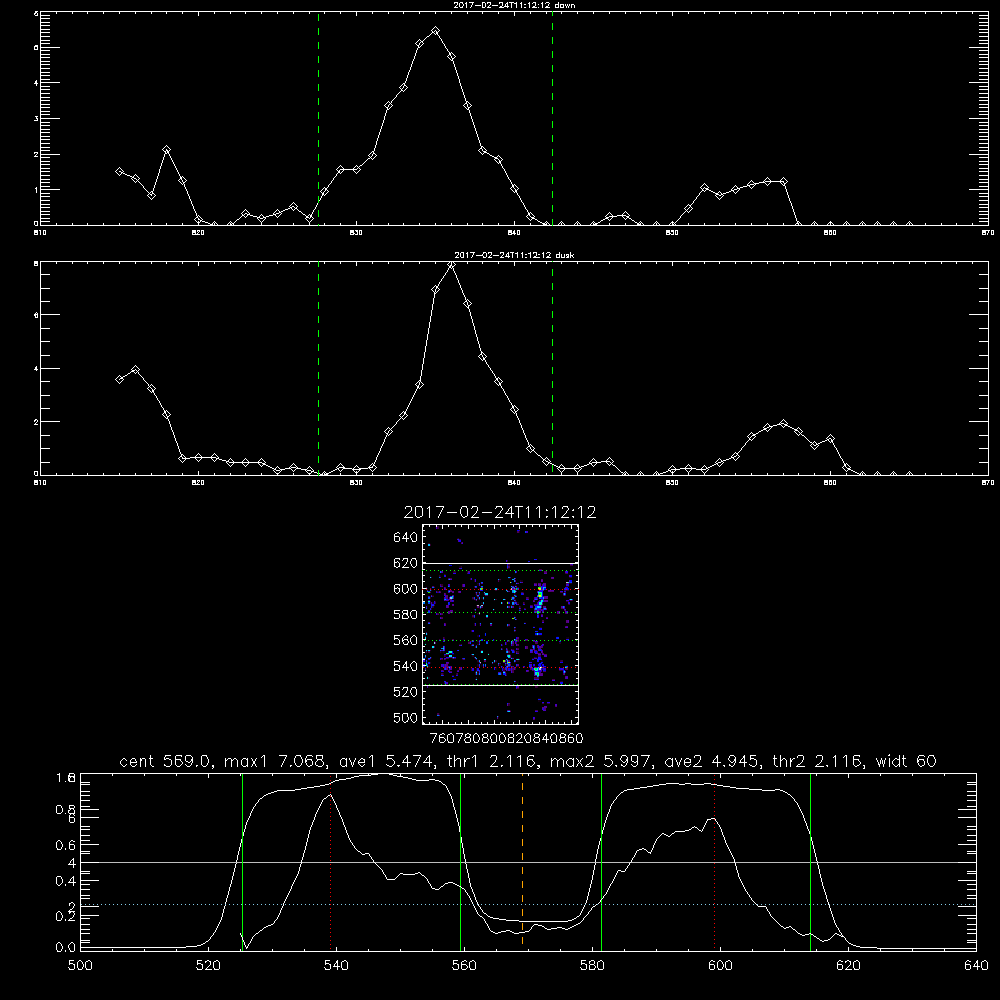Click solid white line near 618 in color image
The image size is (1000, 1000).
(x=500, y=564)
